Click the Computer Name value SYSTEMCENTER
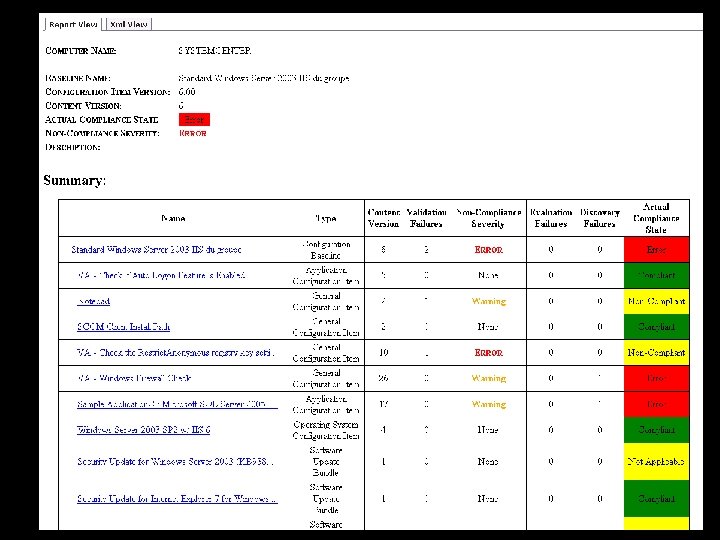Screen dimensions: 720x540 coord(215,51)
